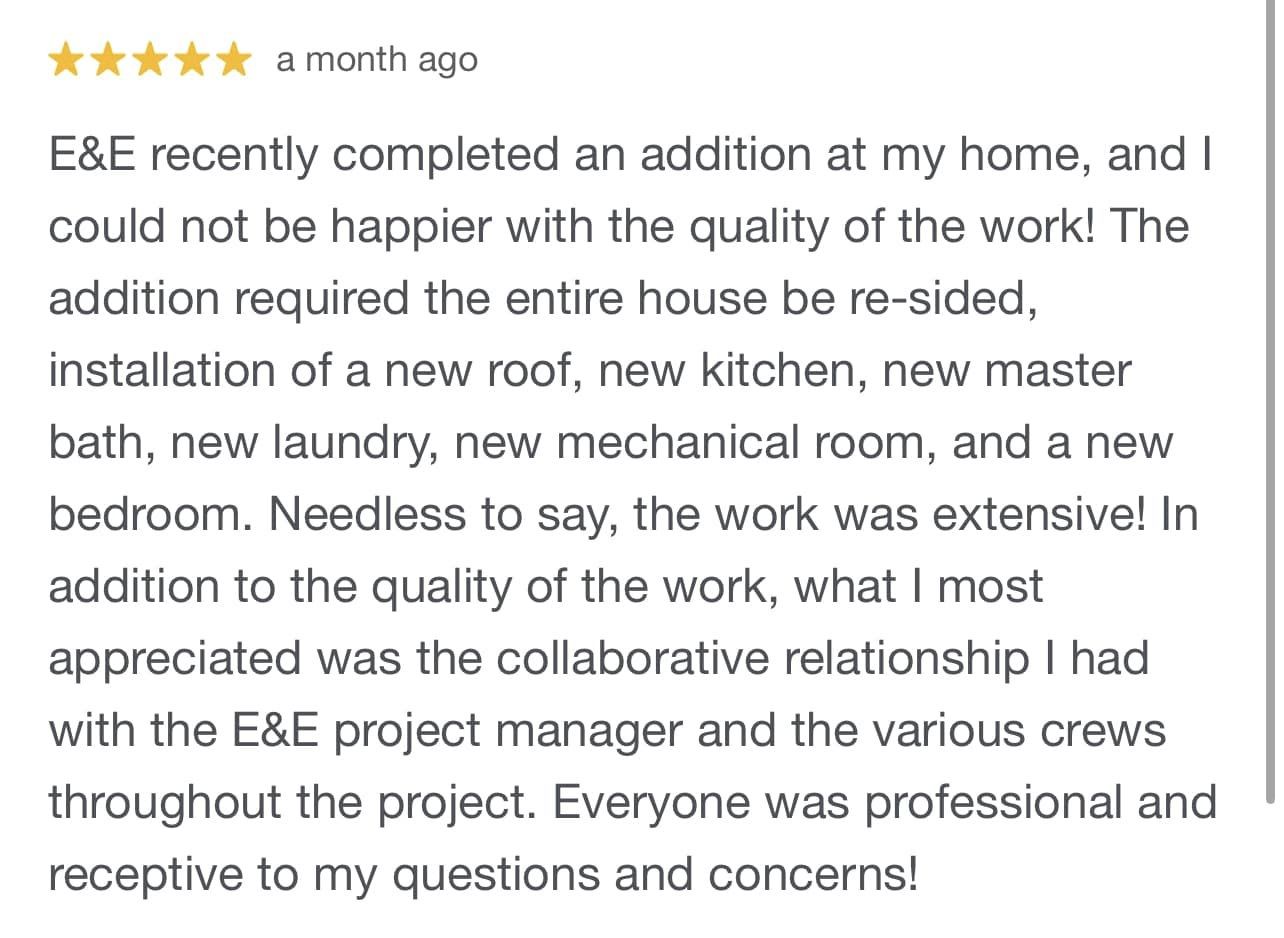Select the third (middle) rating star
The width and height of the screenshot is (1284, 938).
click(x=149, y=60)
